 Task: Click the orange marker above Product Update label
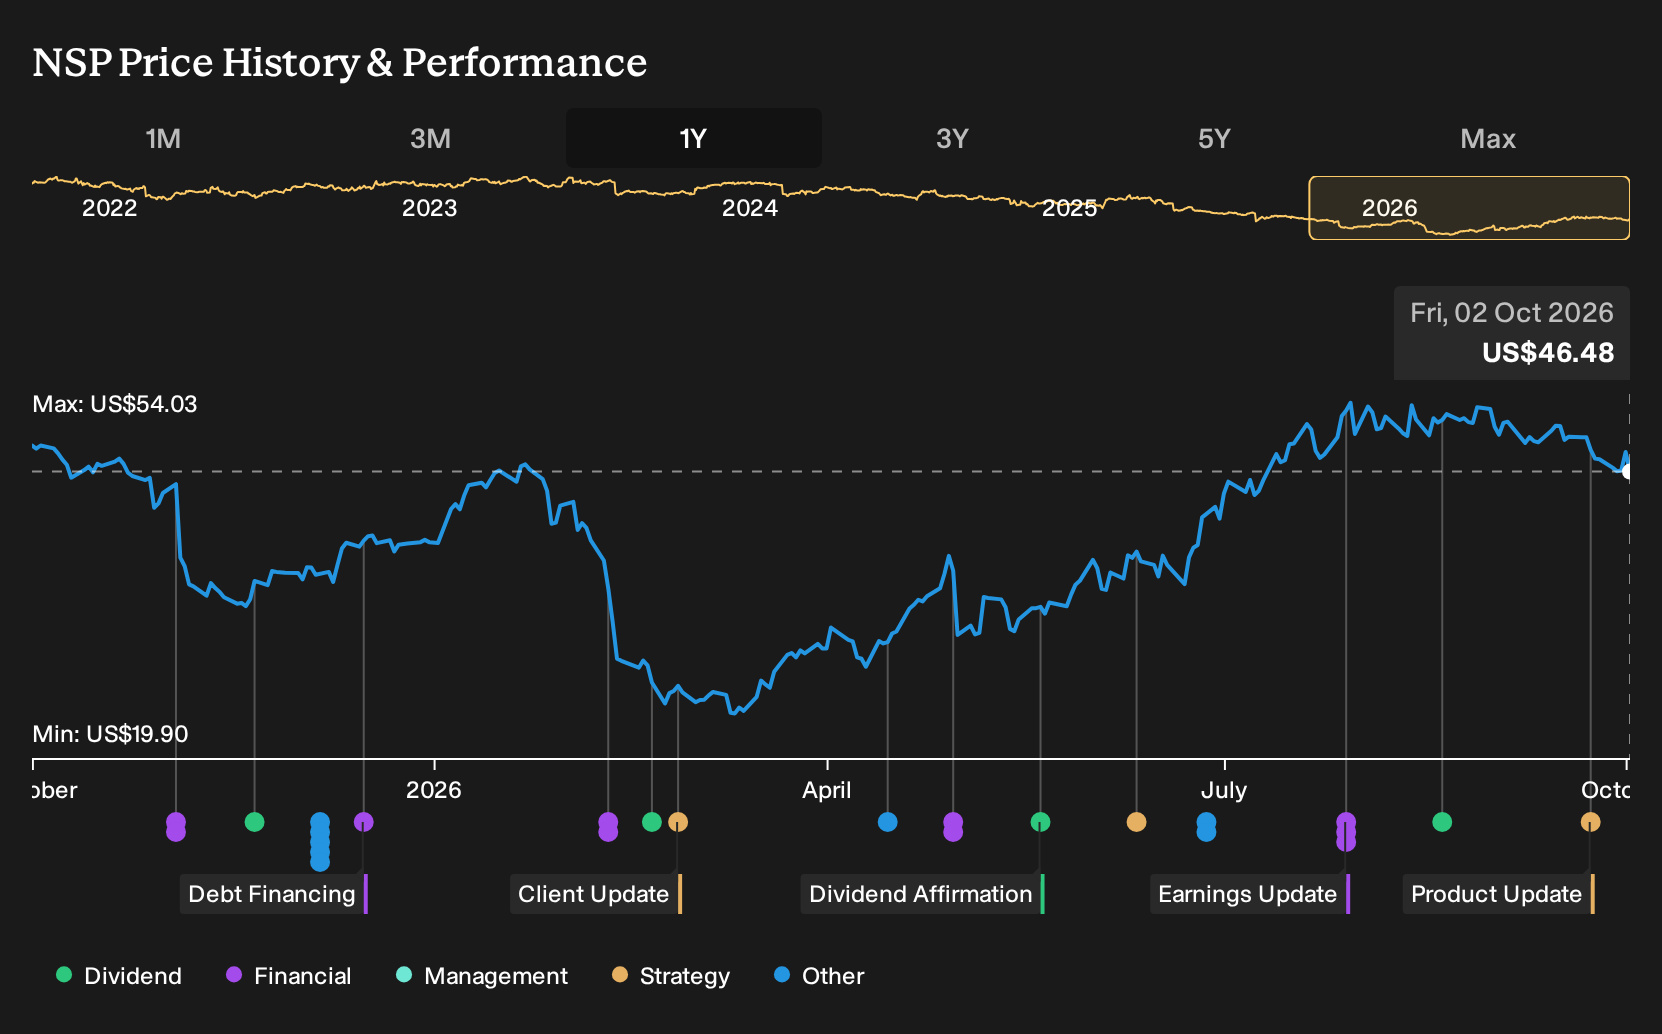tap(1590, 822)
